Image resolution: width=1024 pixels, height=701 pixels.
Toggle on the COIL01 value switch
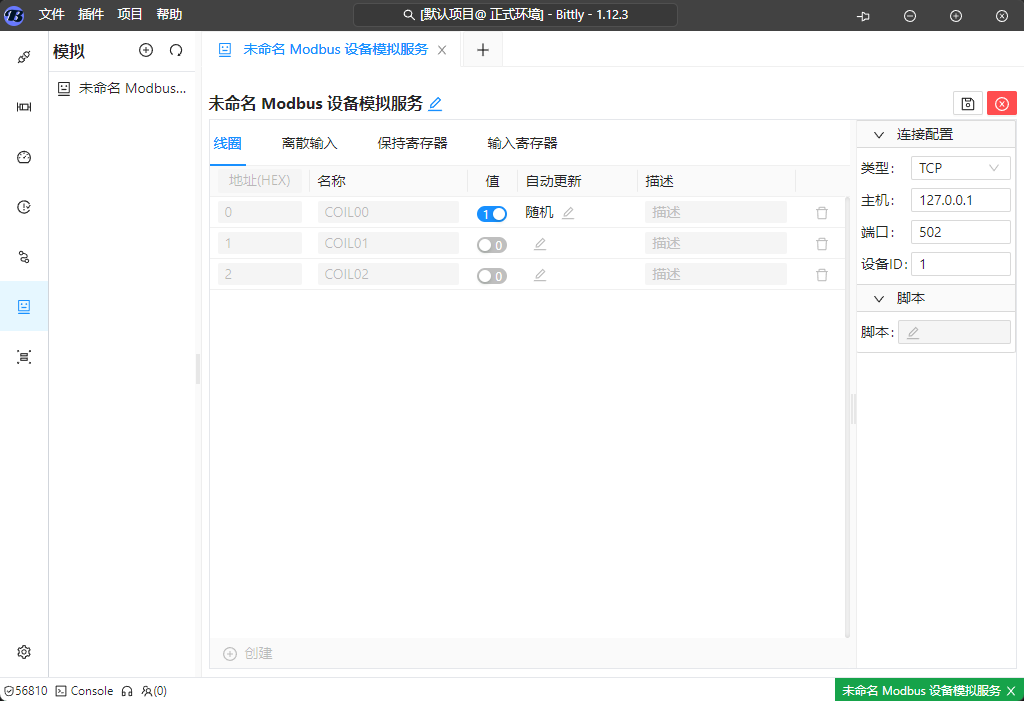(491, 244)
